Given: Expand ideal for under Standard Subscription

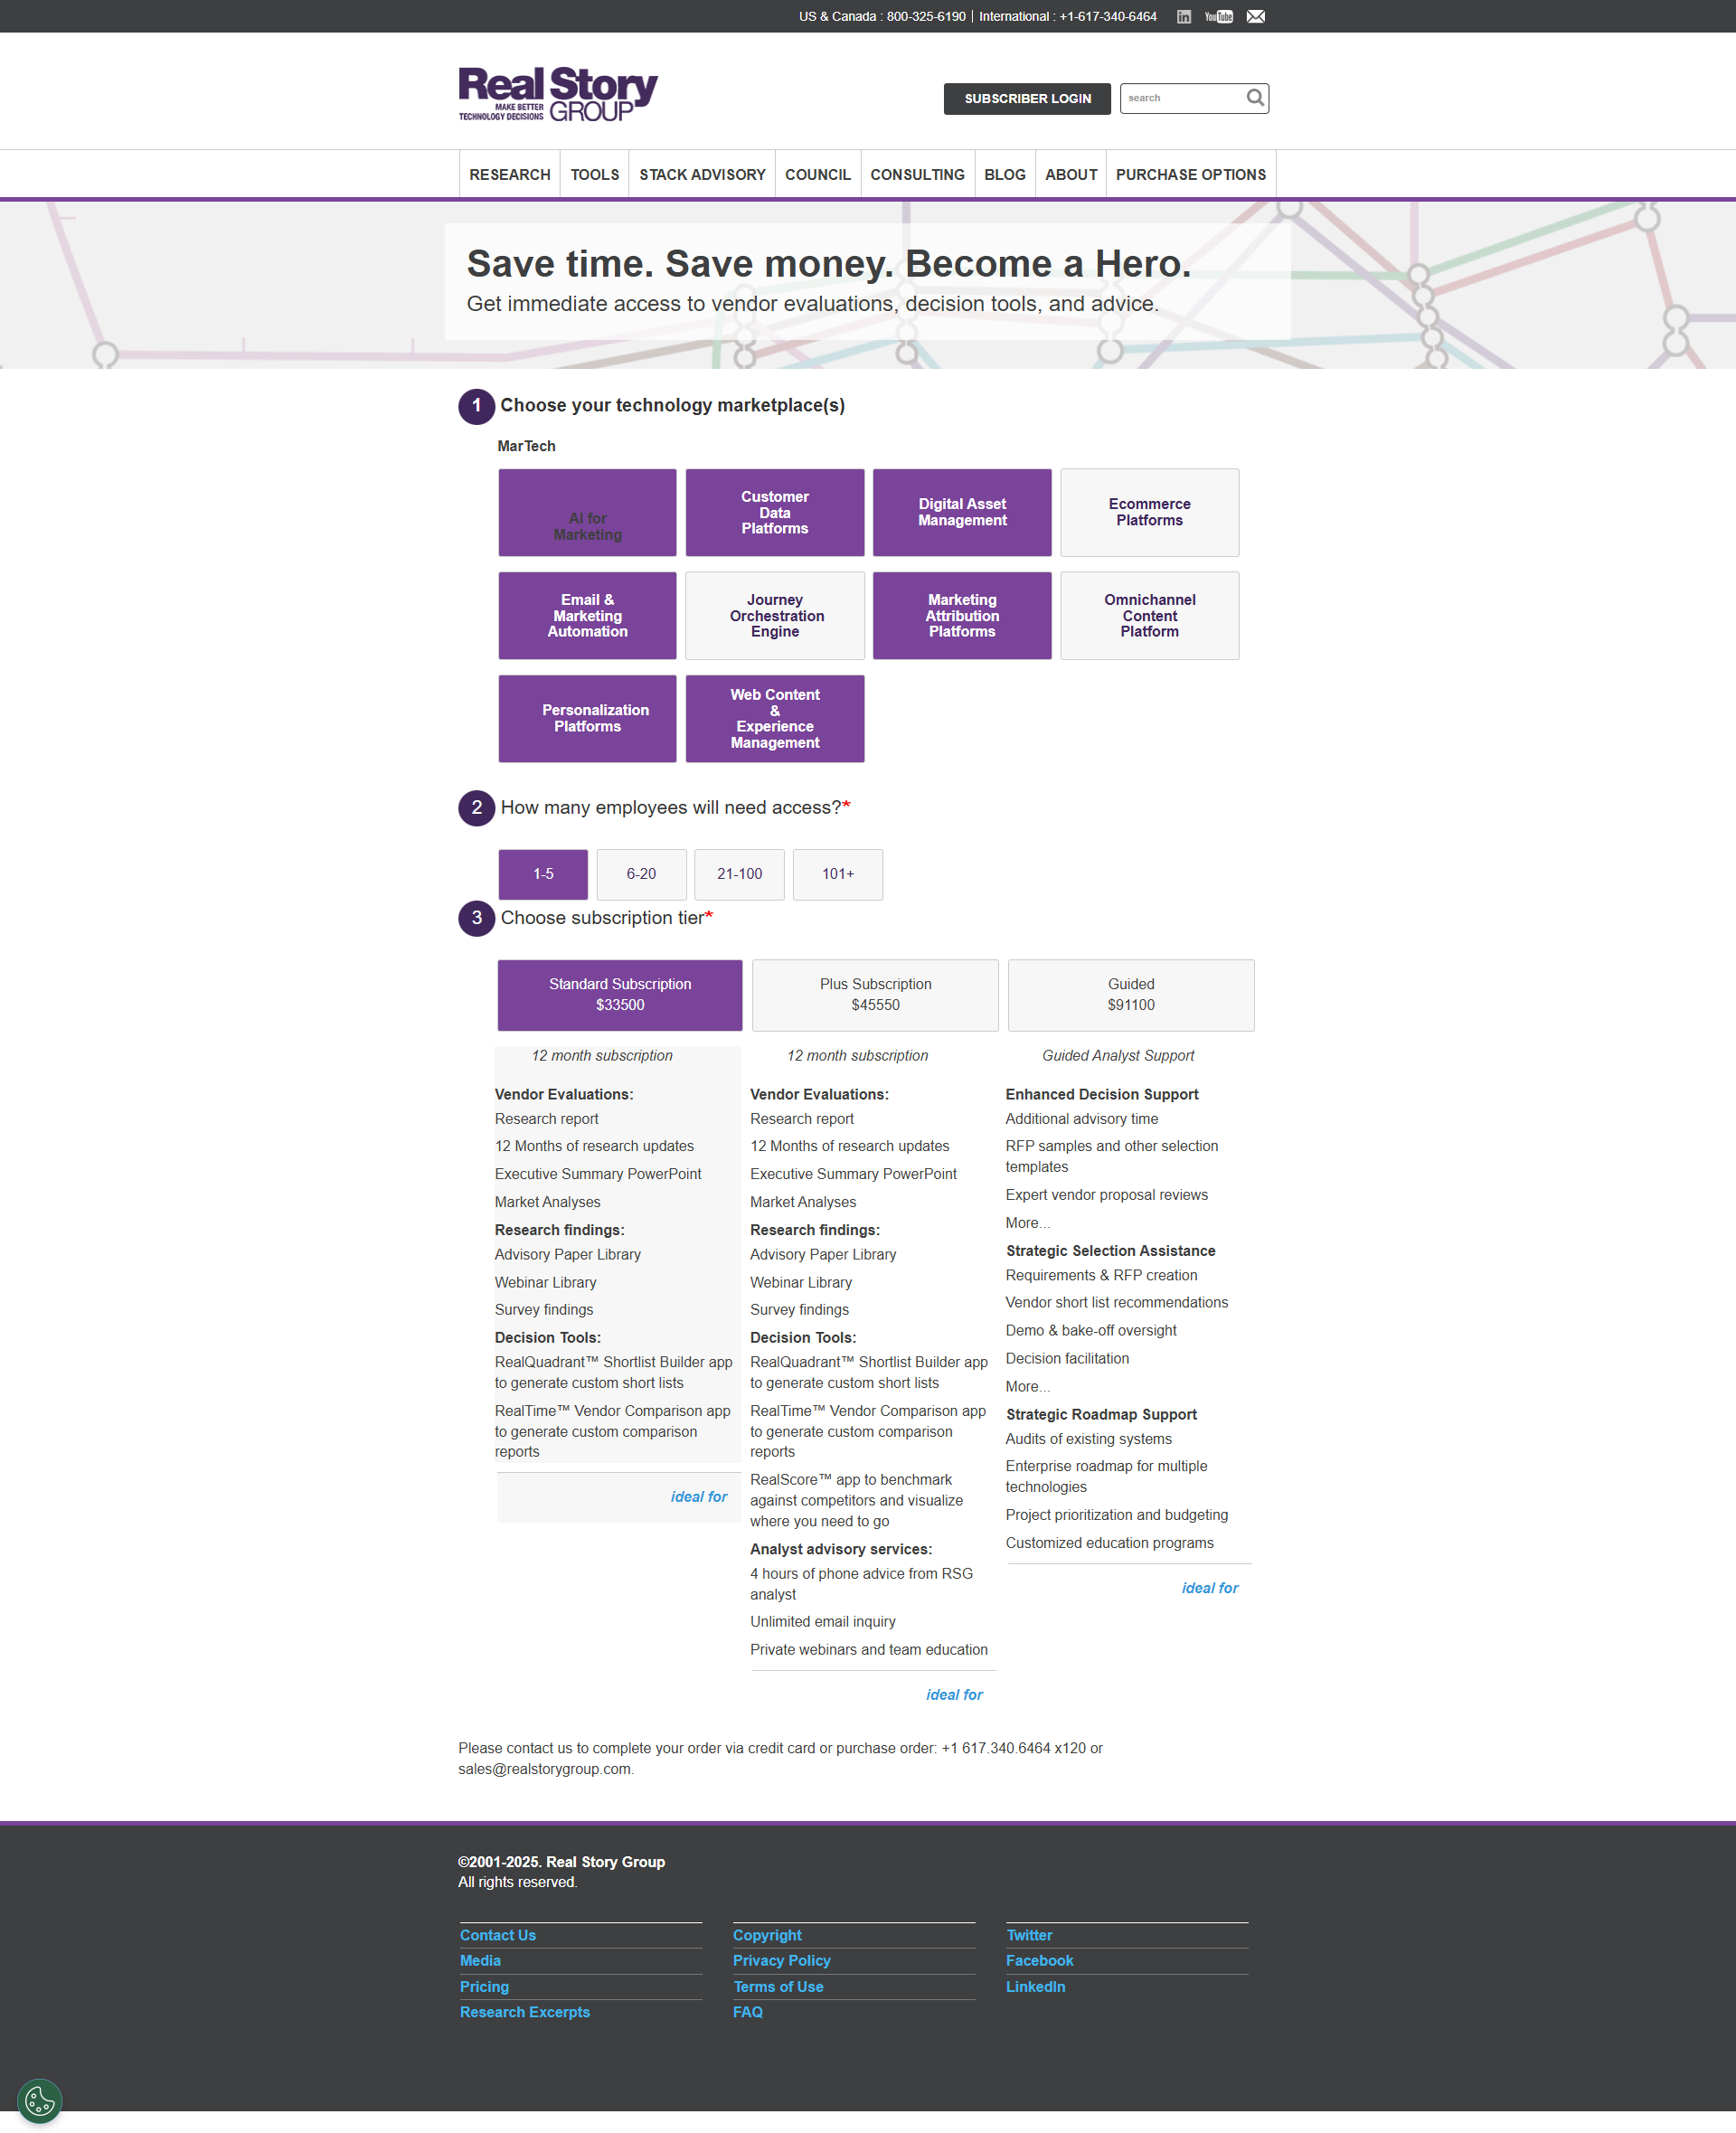Looking at the screenshot, I should pyautogui.click(x=698, y=1496).
